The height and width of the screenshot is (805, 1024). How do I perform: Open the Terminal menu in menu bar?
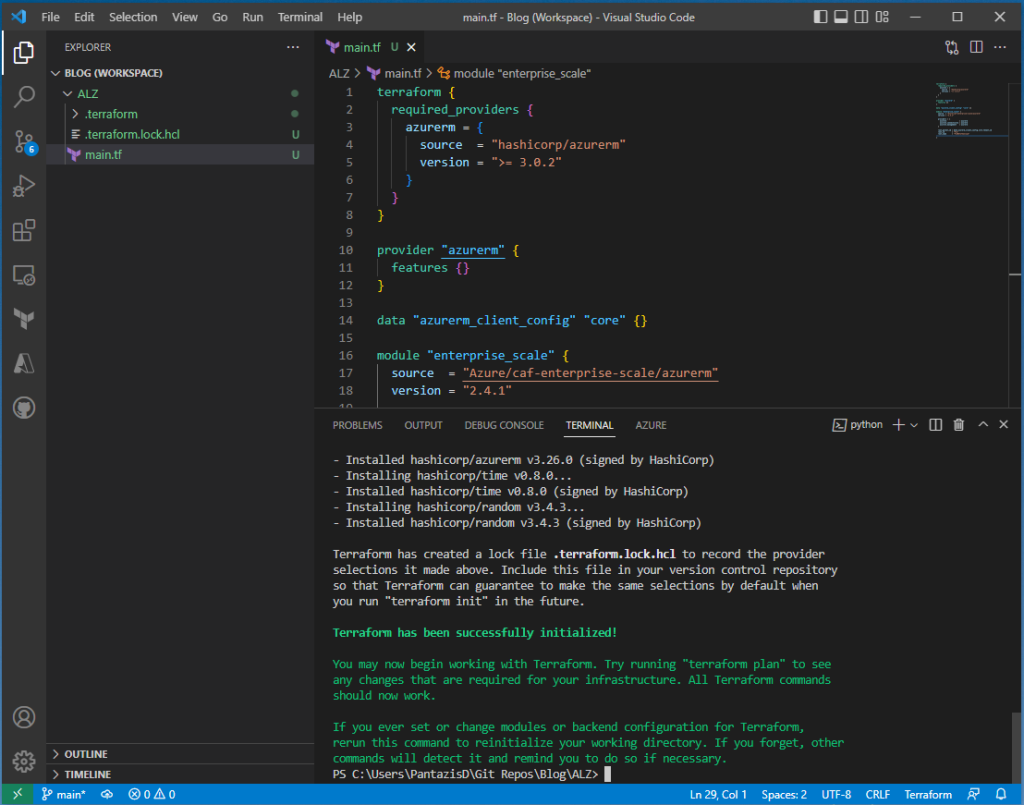coord(300,17)
